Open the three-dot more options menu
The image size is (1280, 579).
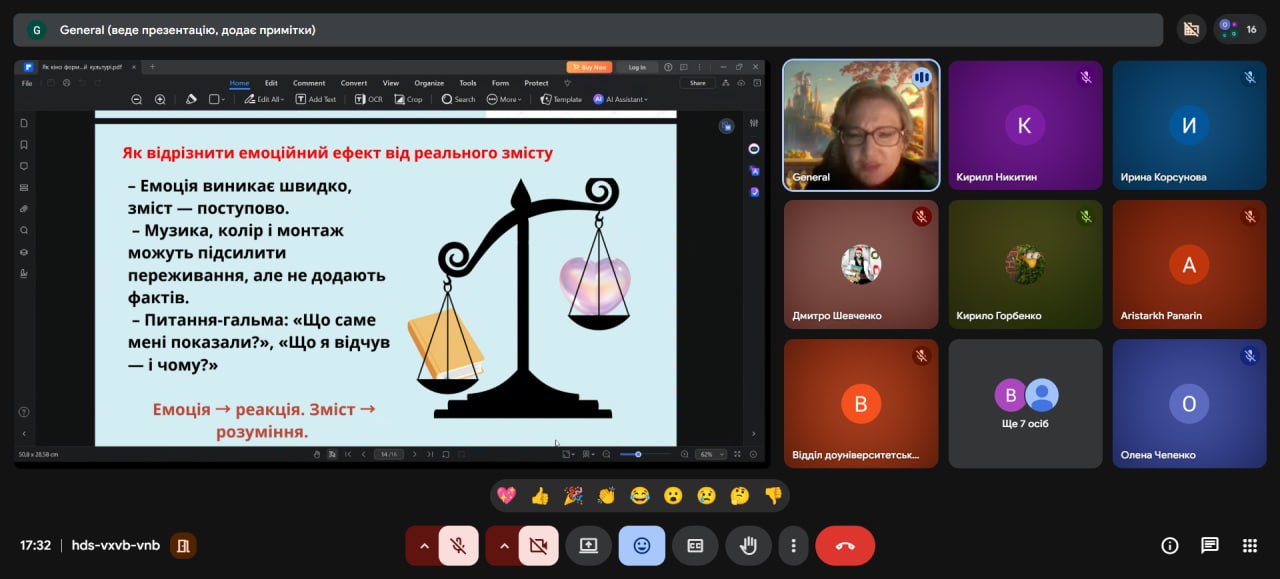[793, 546]
